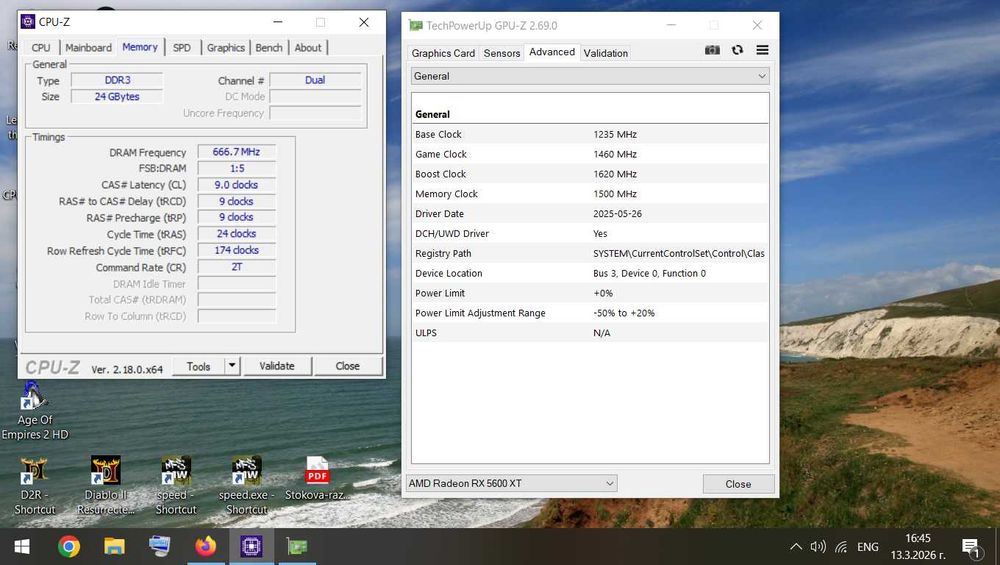This screenshot has width=1000, height=565.
Task: Click the memory Type field showing DDR3
Action: coord(117,80)
